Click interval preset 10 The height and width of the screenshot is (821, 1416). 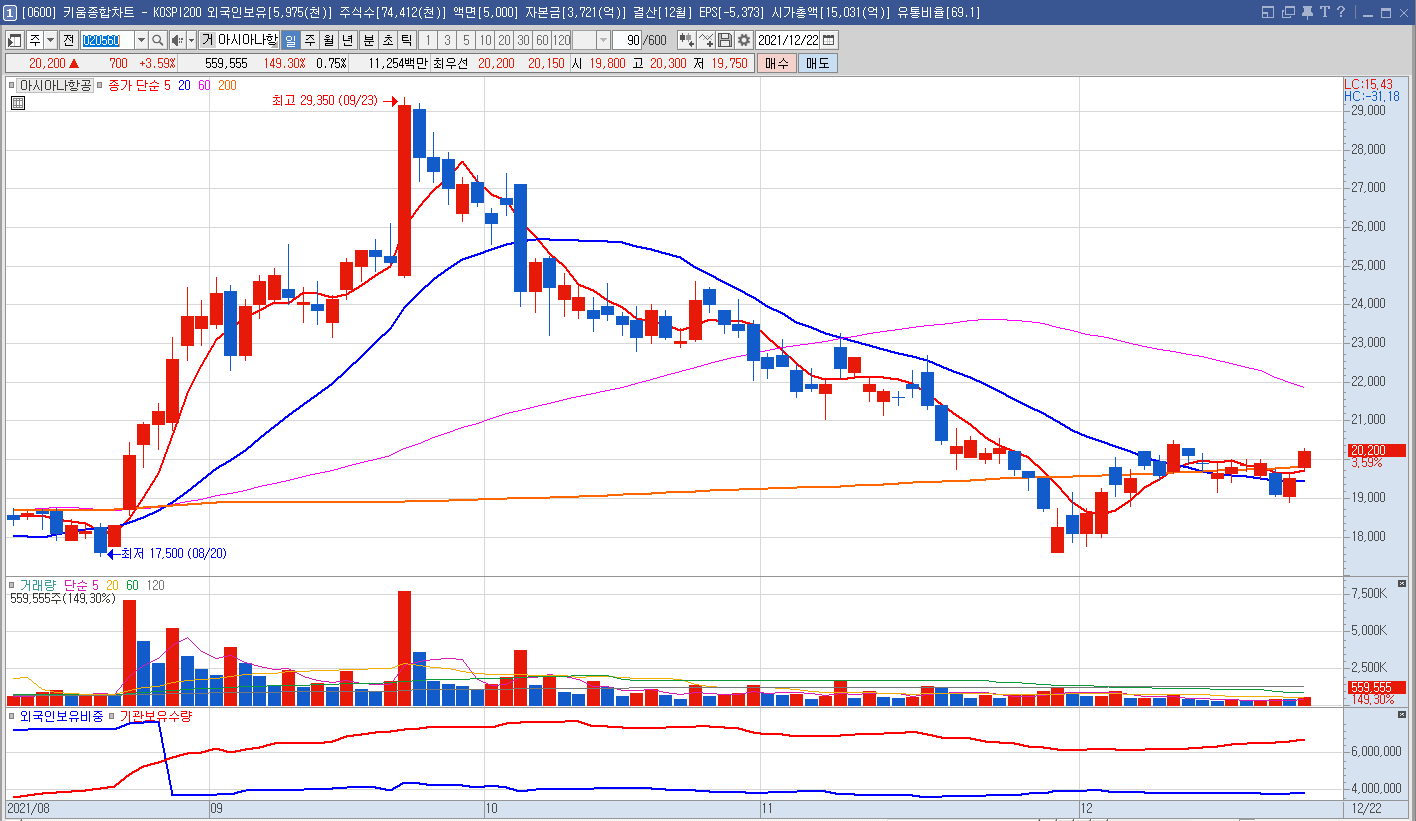[484, 40]
